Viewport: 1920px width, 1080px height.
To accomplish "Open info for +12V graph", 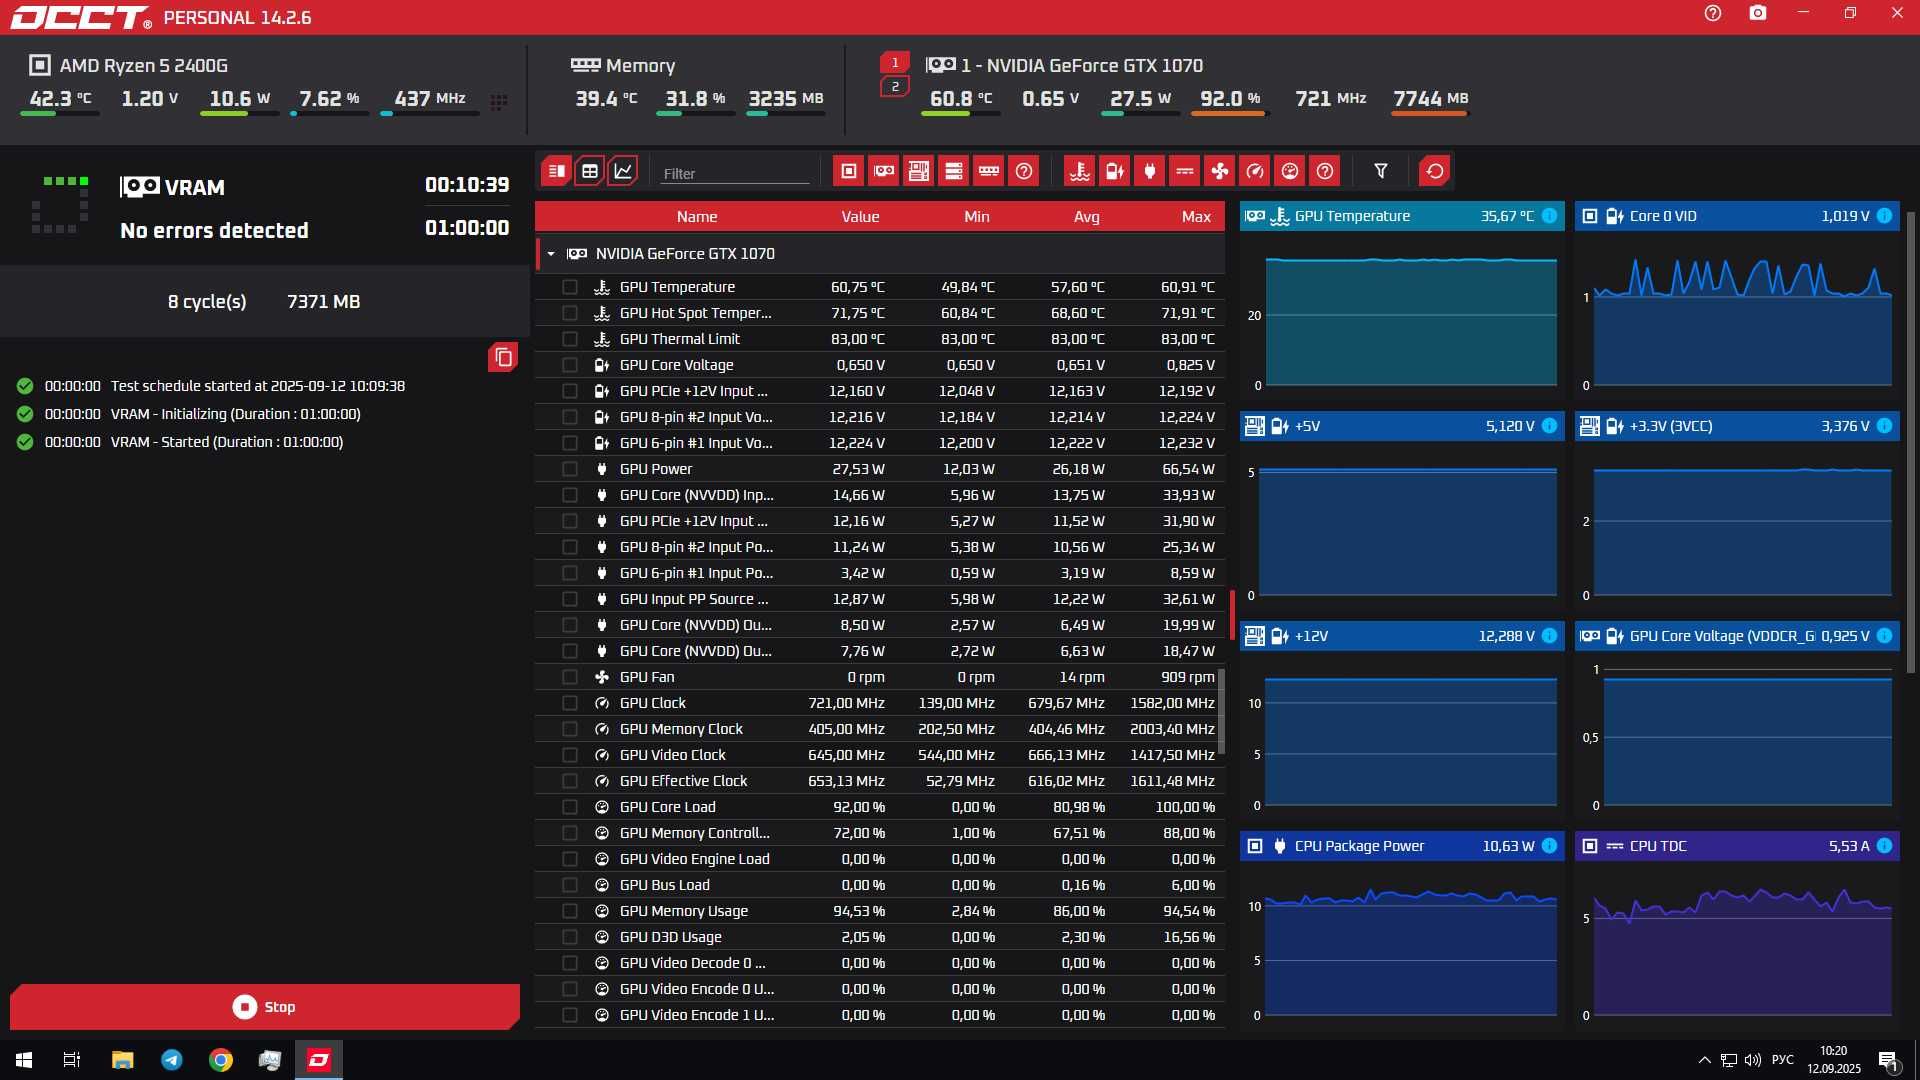I will 1549,636.
